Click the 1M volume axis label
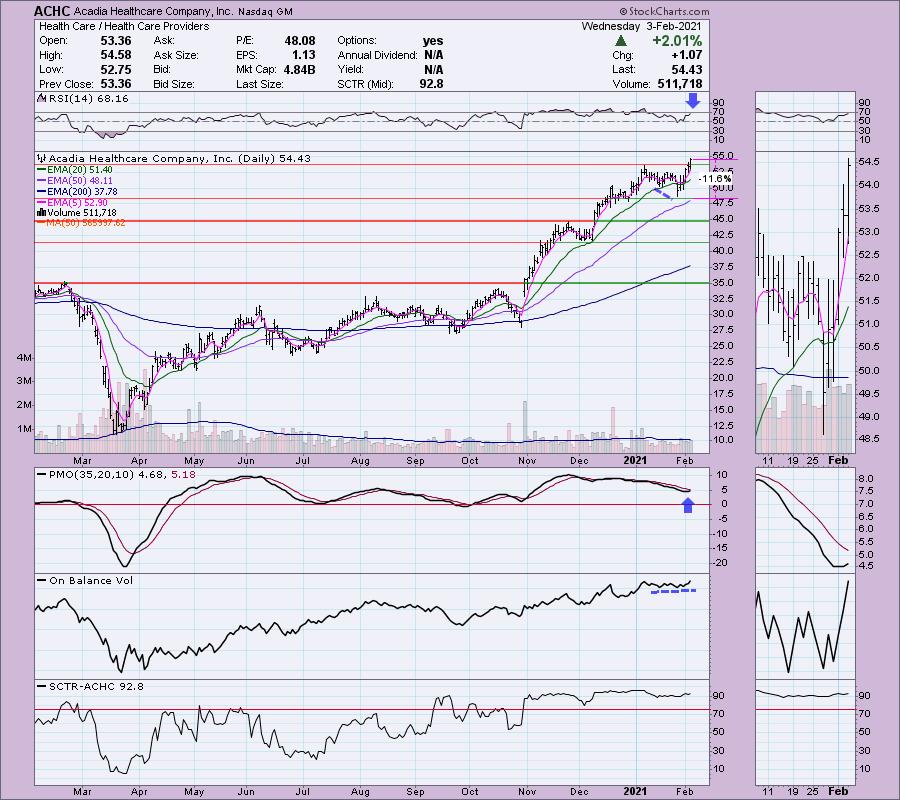Image resolution: width=900 pixels, height=800 pixels. 25,429
